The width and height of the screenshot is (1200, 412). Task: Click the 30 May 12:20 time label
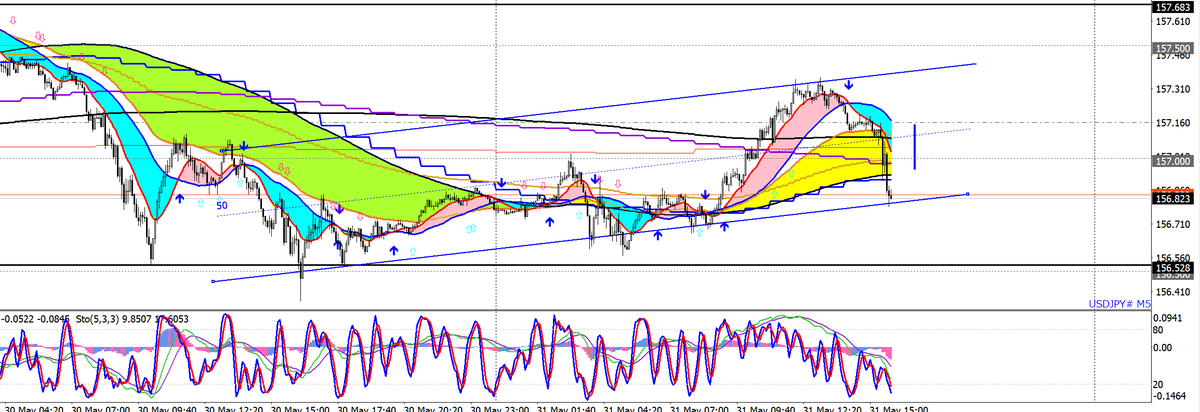(x=233, y=408)
